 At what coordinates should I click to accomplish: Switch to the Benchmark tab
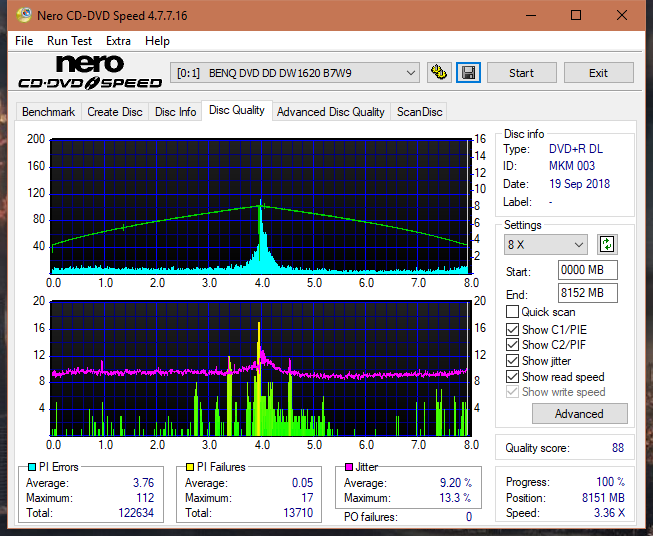(48, 112)
